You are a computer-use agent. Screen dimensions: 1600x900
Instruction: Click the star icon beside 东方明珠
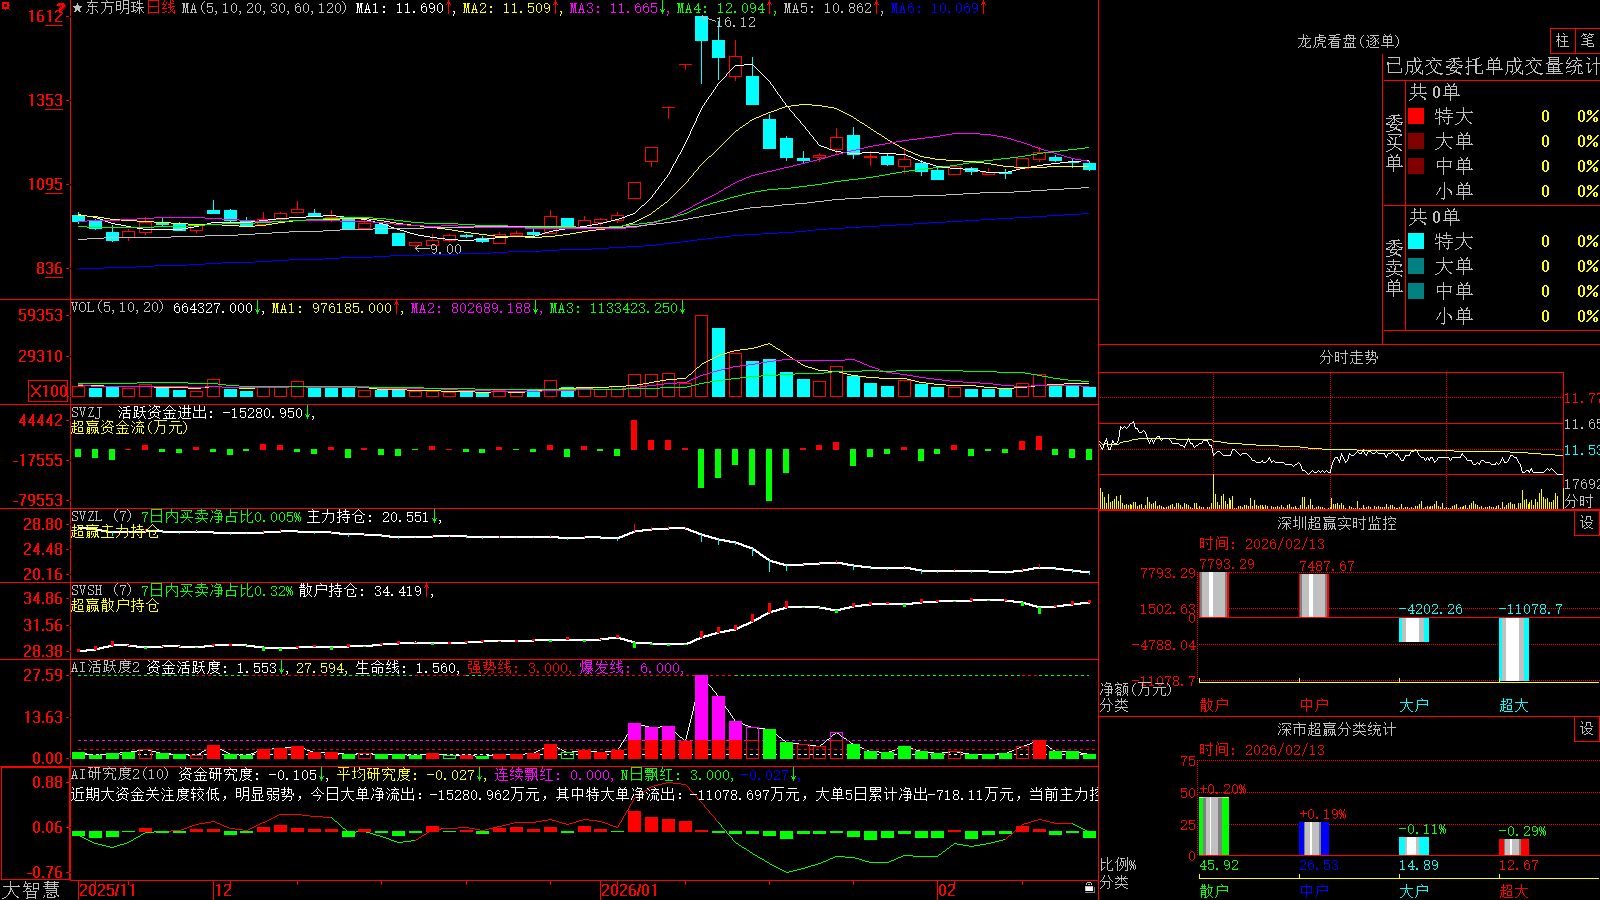tap(77, 8)
